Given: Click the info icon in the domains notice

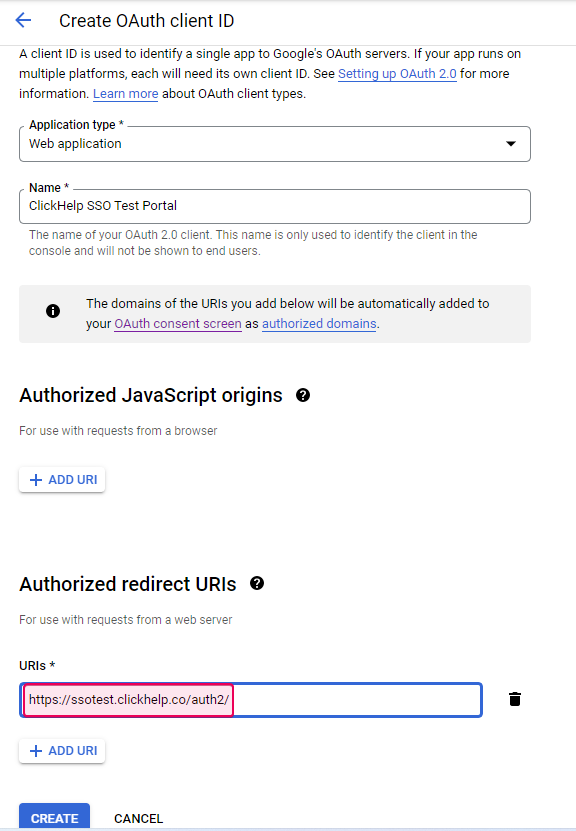Looking at the screenshot, I should pyautogui.click(x=53, y=310).
